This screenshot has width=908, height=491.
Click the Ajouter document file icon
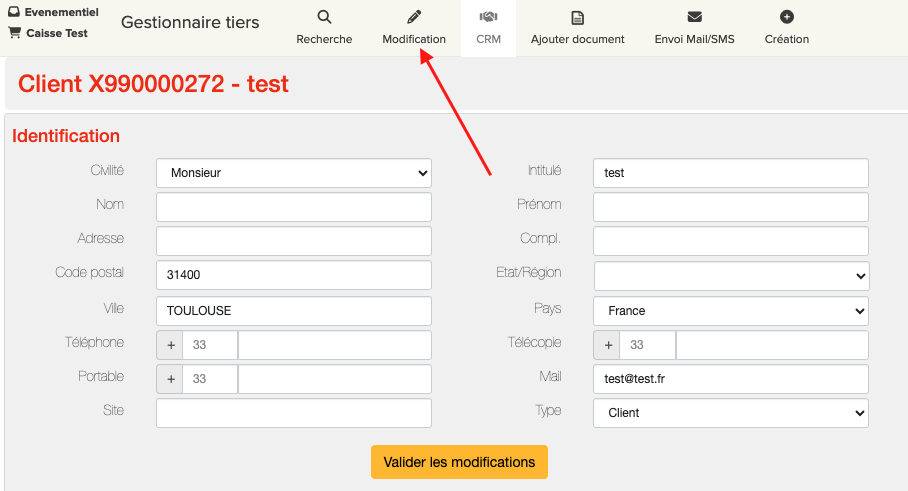pos(577,18)
